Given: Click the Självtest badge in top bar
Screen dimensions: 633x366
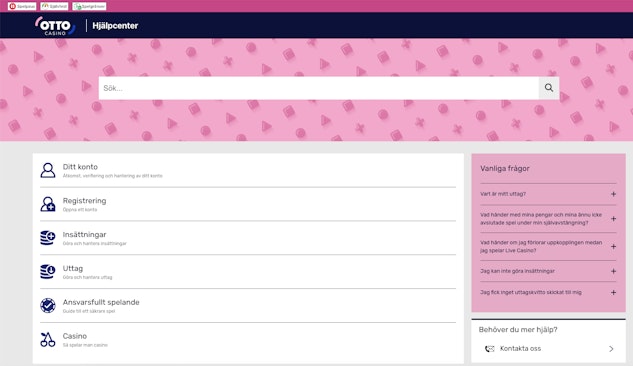Looking at the screenshot, I should (x=54, y=6).
